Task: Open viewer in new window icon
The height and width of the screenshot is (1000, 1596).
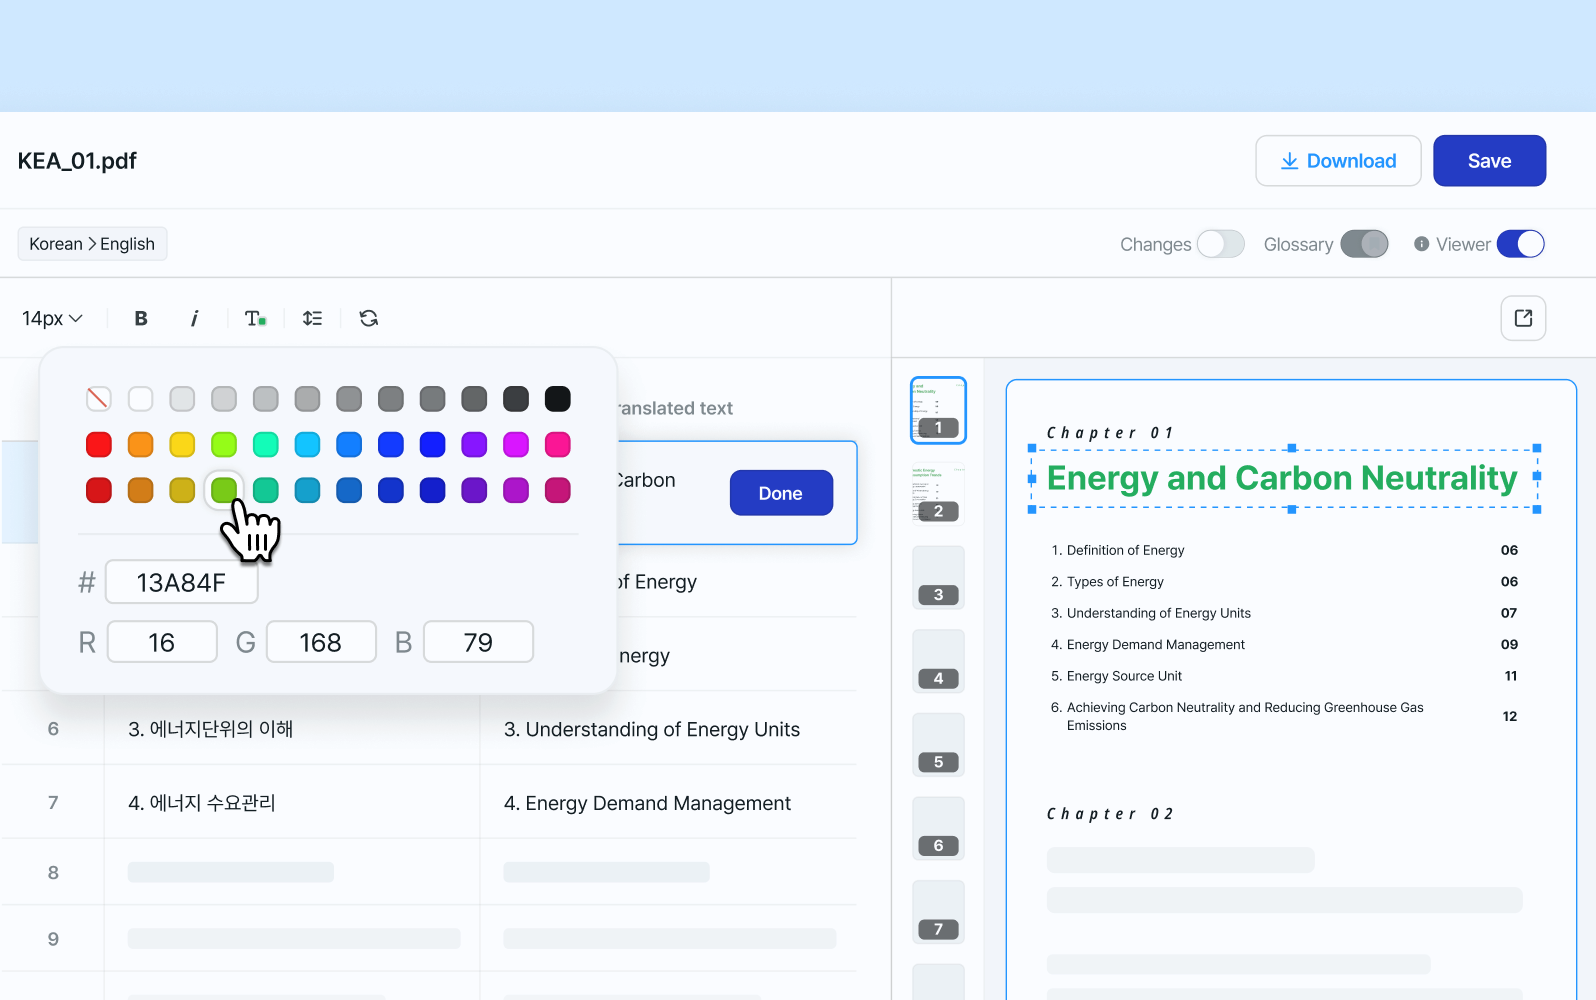Action: tap(1523, 318)
